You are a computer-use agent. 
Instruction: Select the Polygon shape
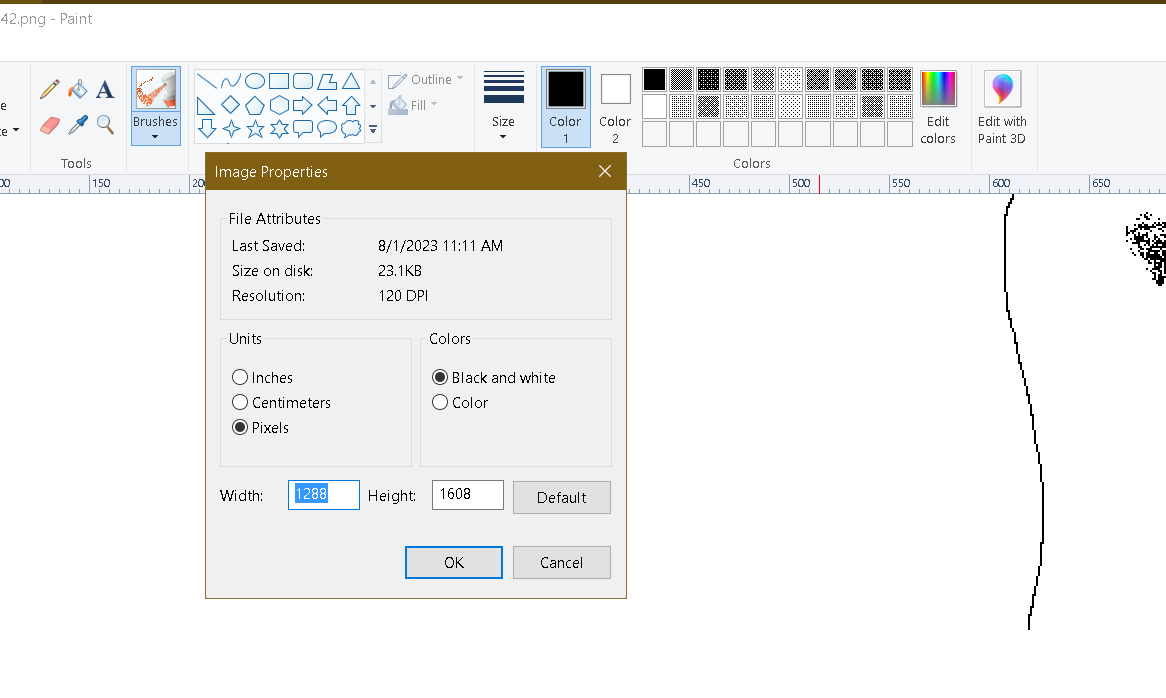coord(326,81)
